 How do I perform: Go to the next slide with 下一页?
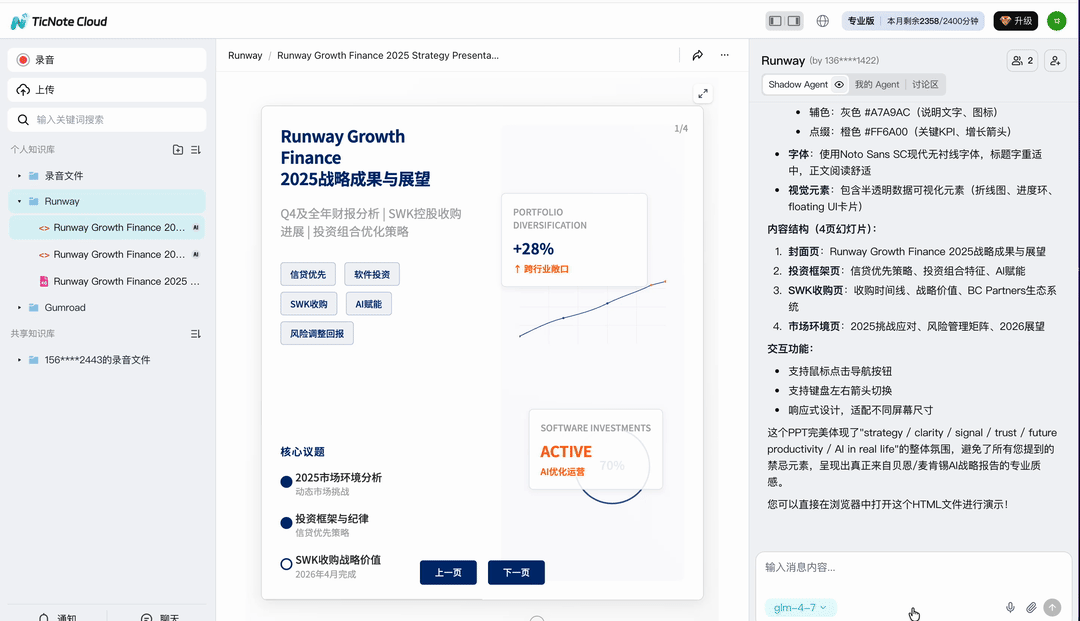(517, 573)
